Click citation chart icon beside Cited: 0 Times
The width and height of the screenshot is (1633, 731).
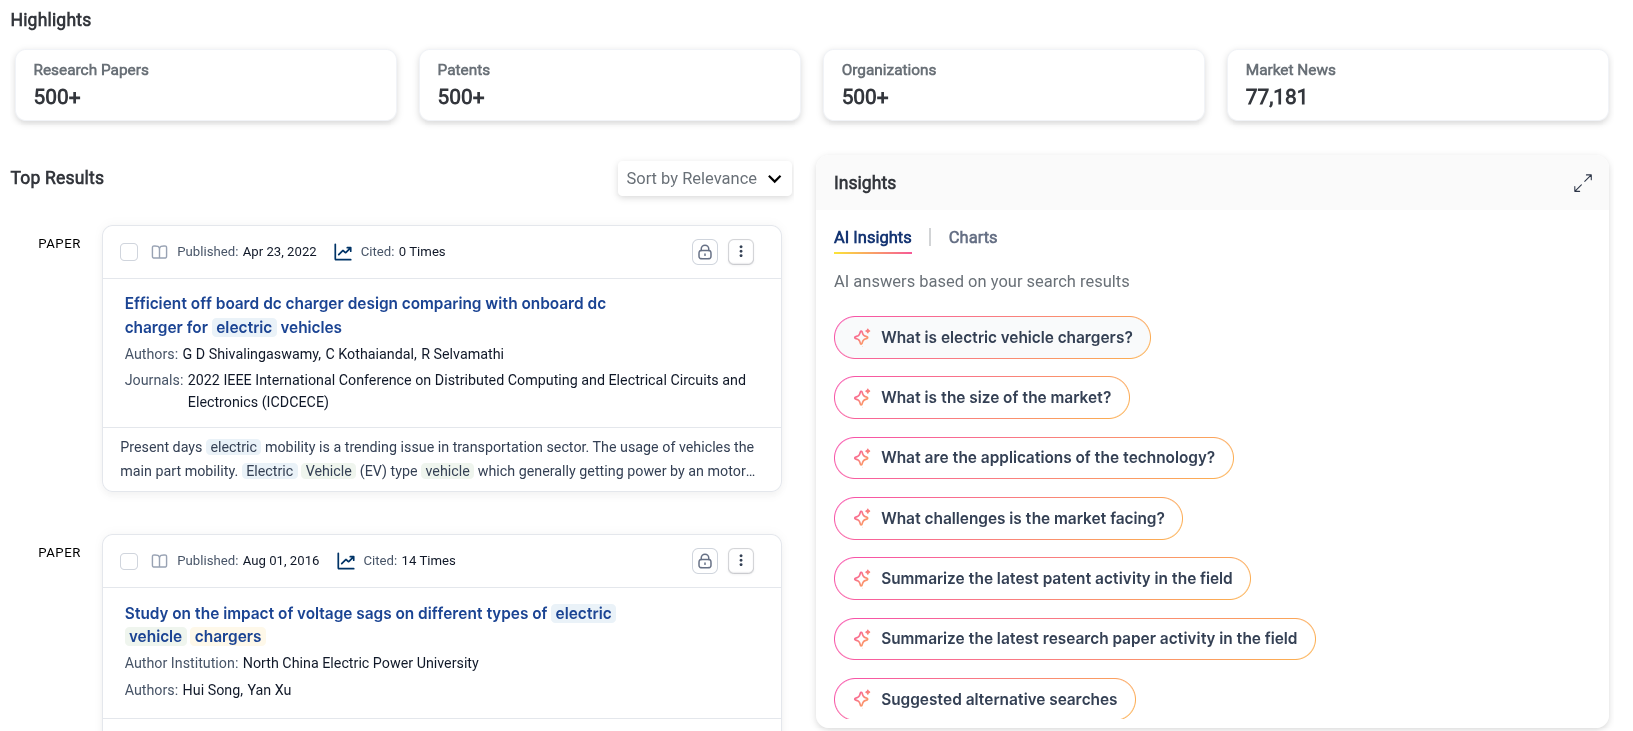(x=343, y=252)
